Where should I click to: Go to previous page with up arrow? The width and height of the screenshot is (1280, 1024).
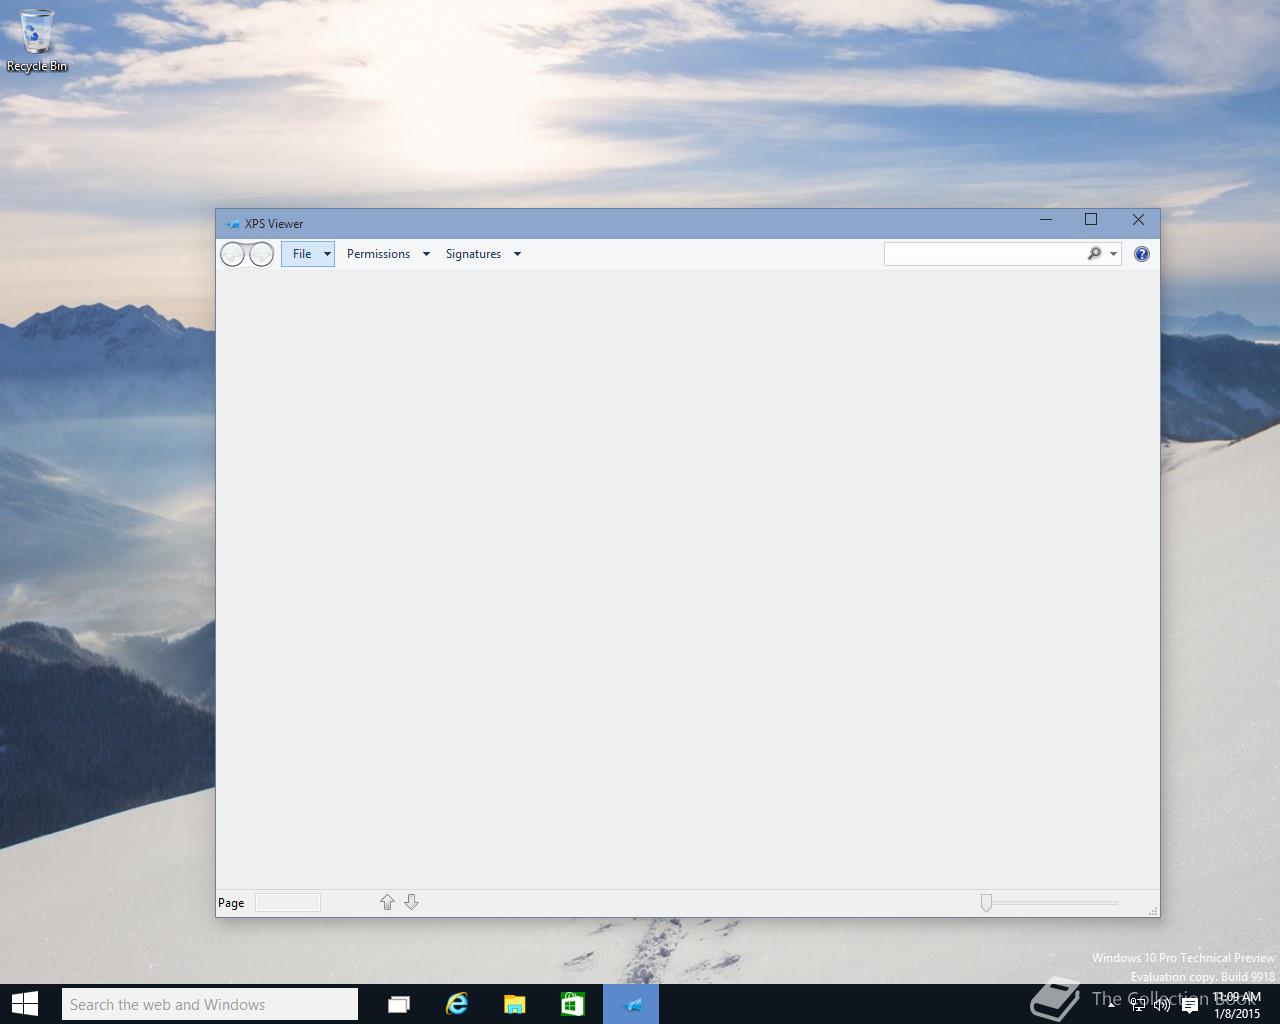tap(387, 902)
